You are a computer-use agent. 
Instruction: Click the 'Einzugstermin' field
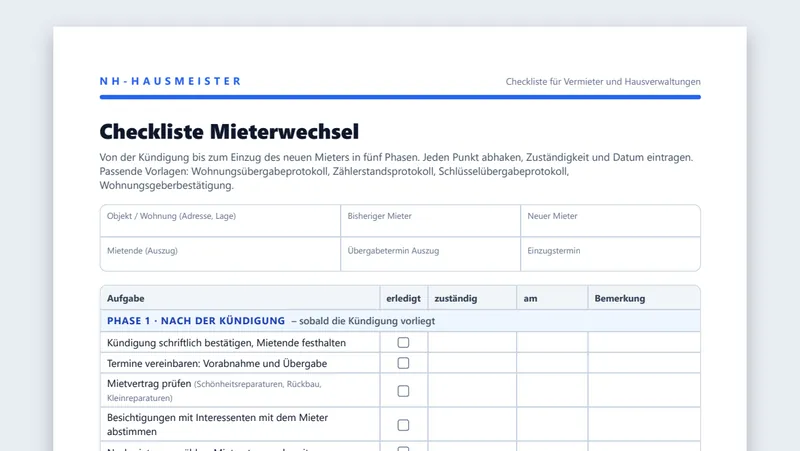(610, 254)
